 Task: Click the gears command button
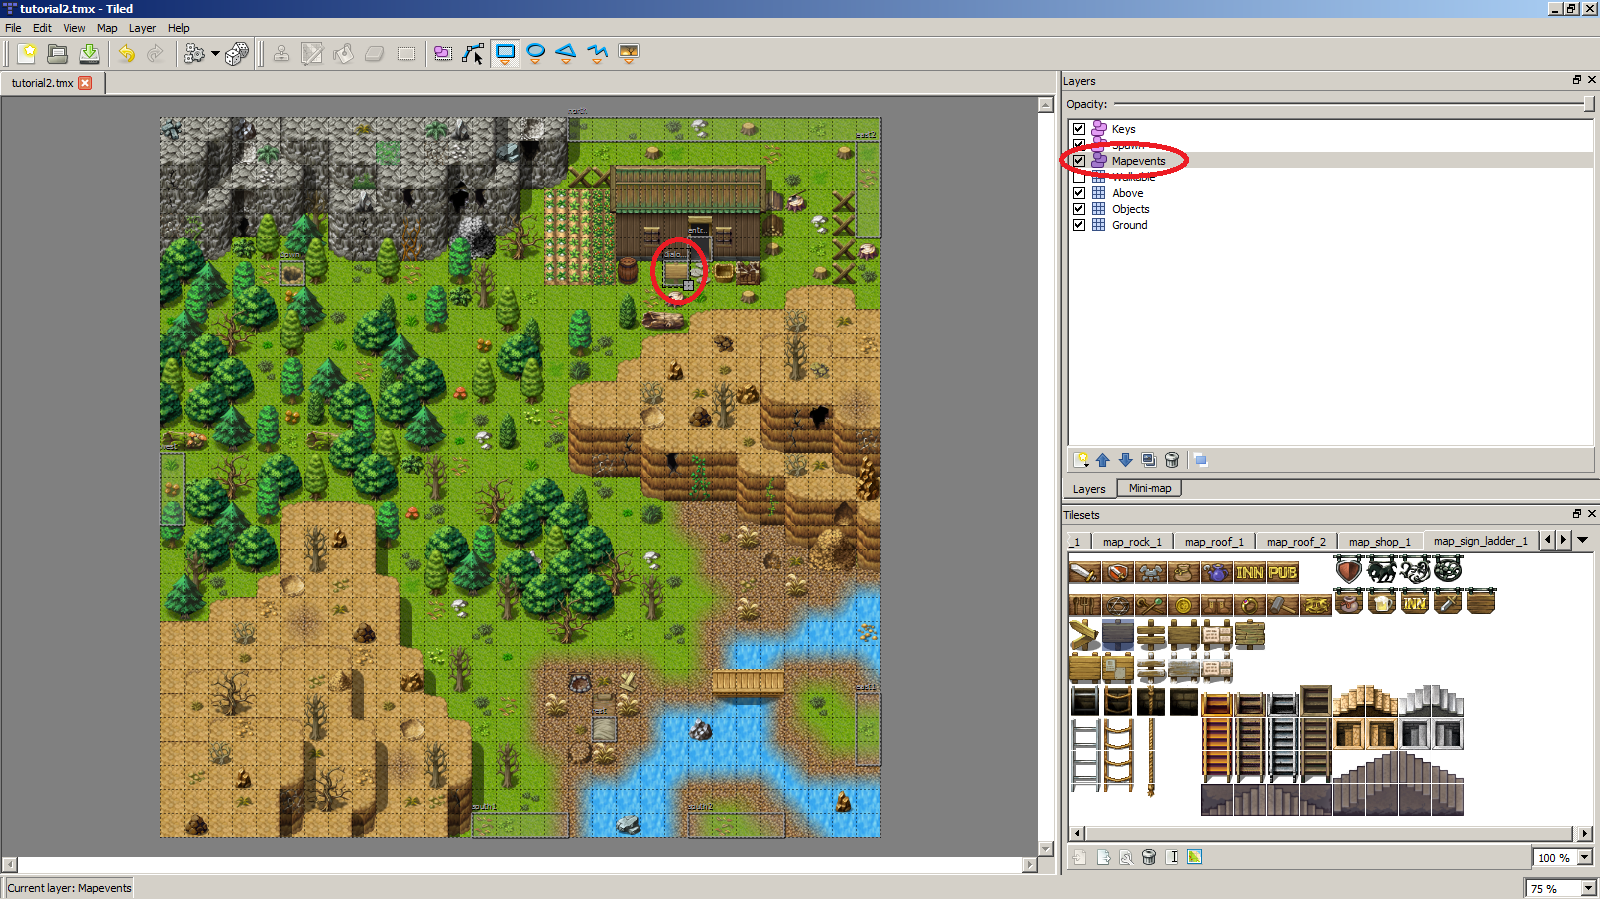[x=194, y=53]
